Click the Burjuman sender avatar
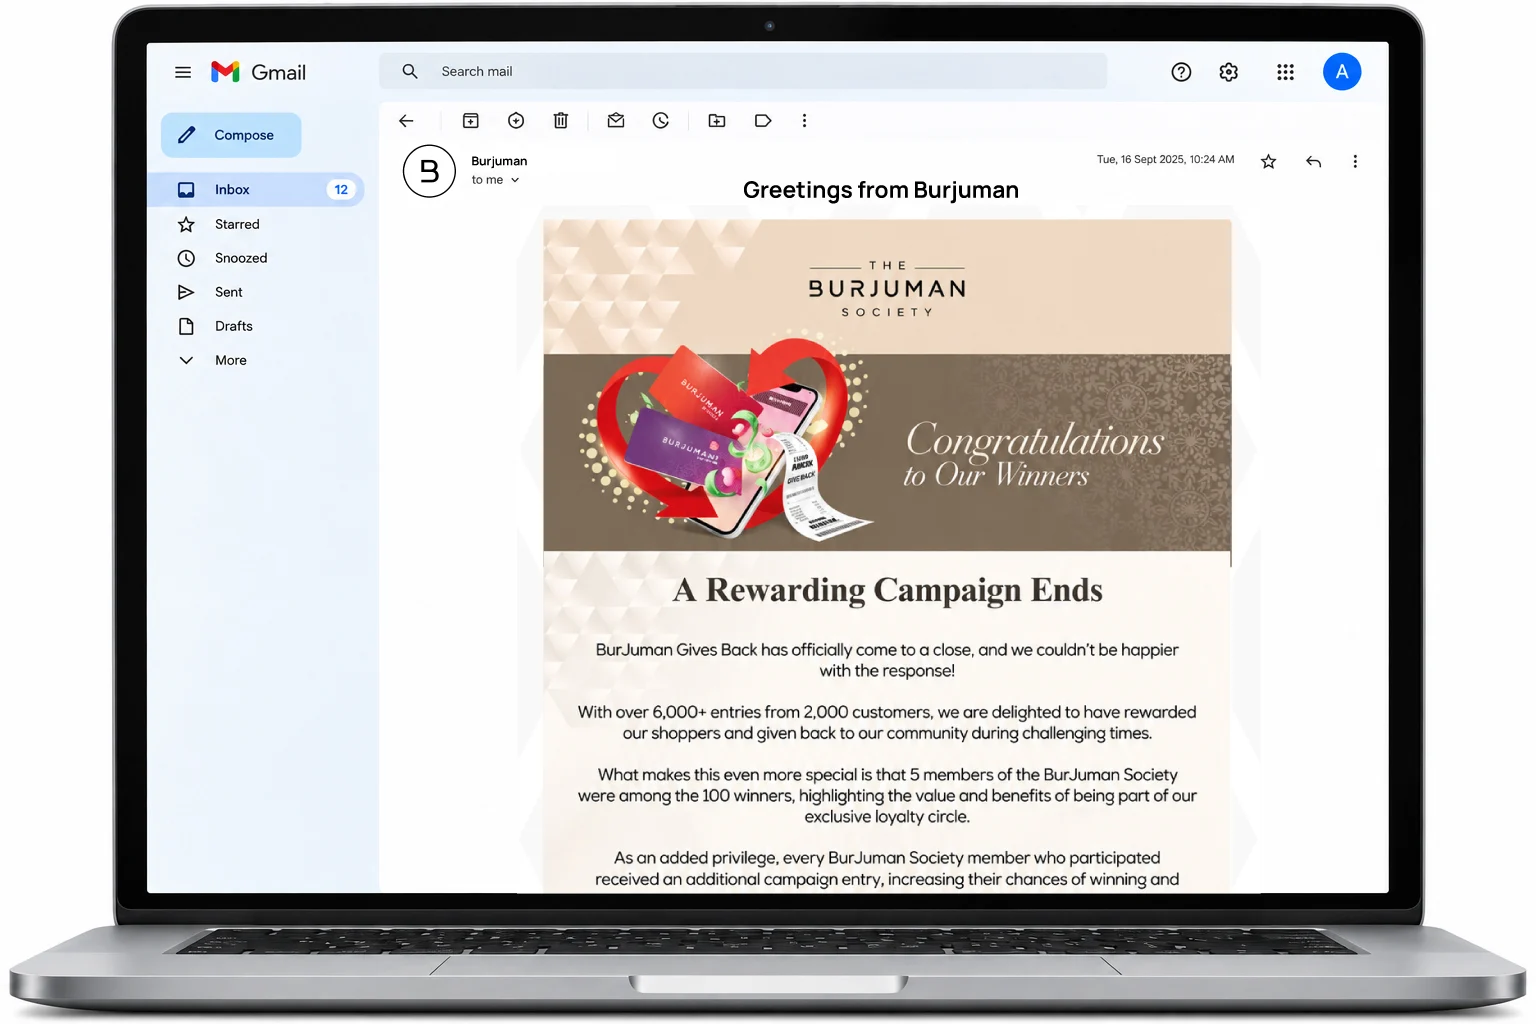1536x1024 pixels. pos(429,171)
